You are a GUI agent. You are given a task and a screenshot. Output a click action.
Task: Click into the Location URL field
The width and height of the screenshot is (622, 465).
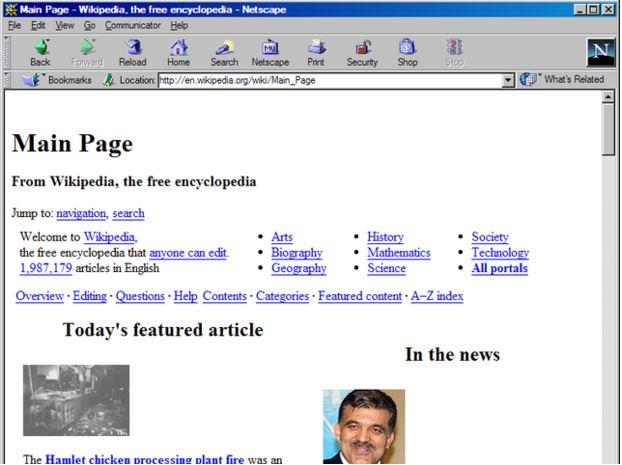(330, 81)
